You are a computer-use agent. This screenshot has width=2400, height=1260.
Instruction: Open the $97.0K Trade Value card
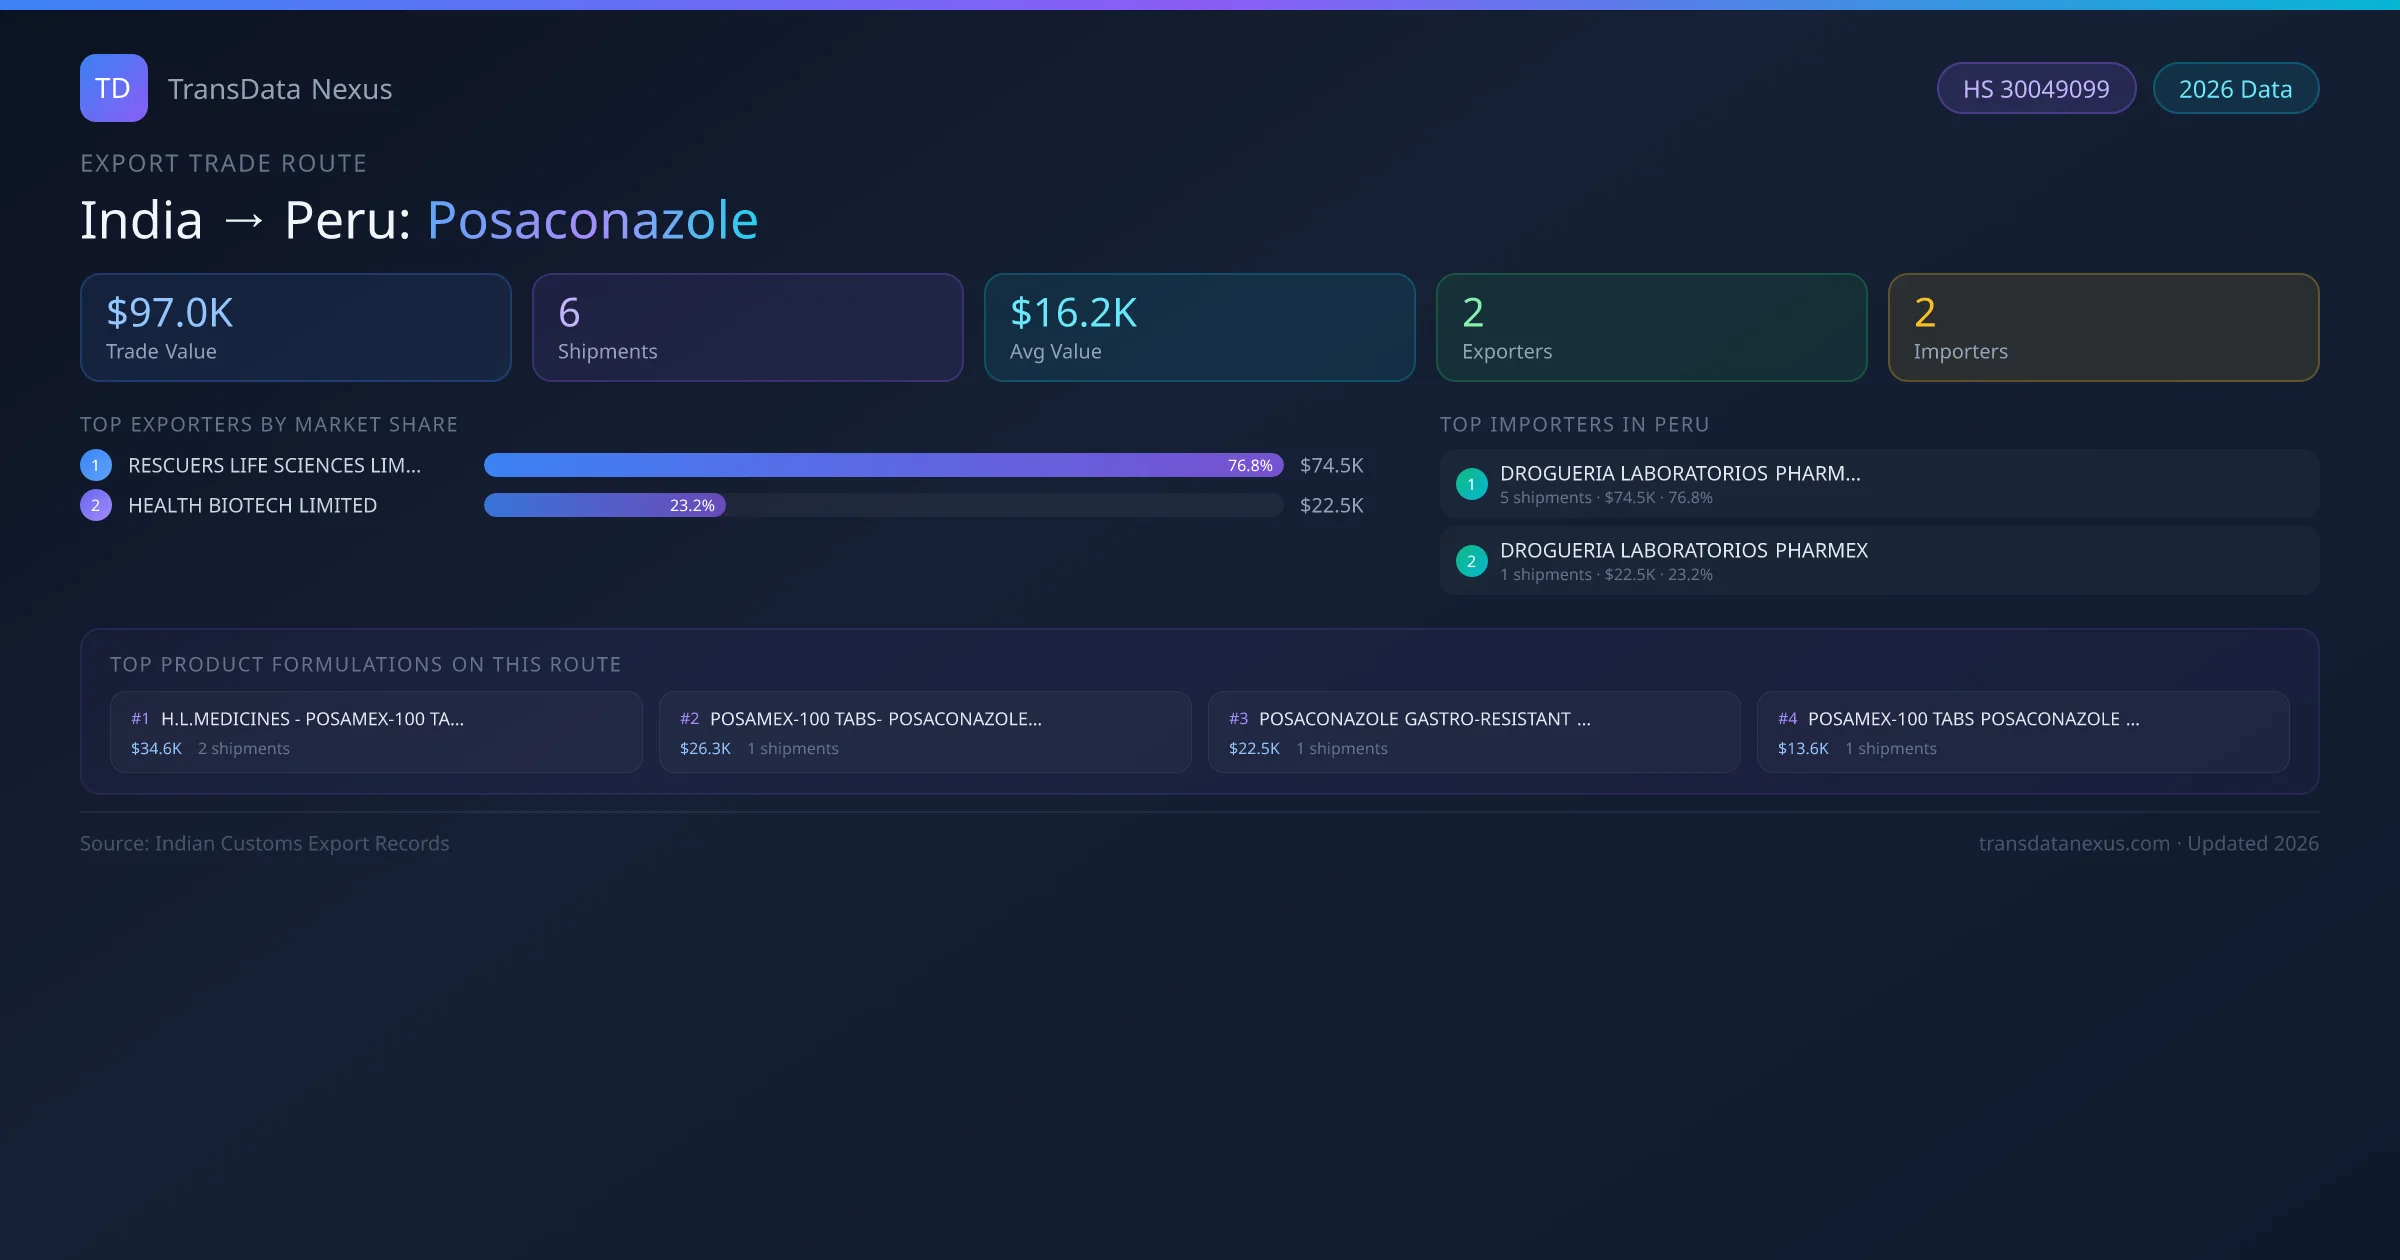coord(296,328)
